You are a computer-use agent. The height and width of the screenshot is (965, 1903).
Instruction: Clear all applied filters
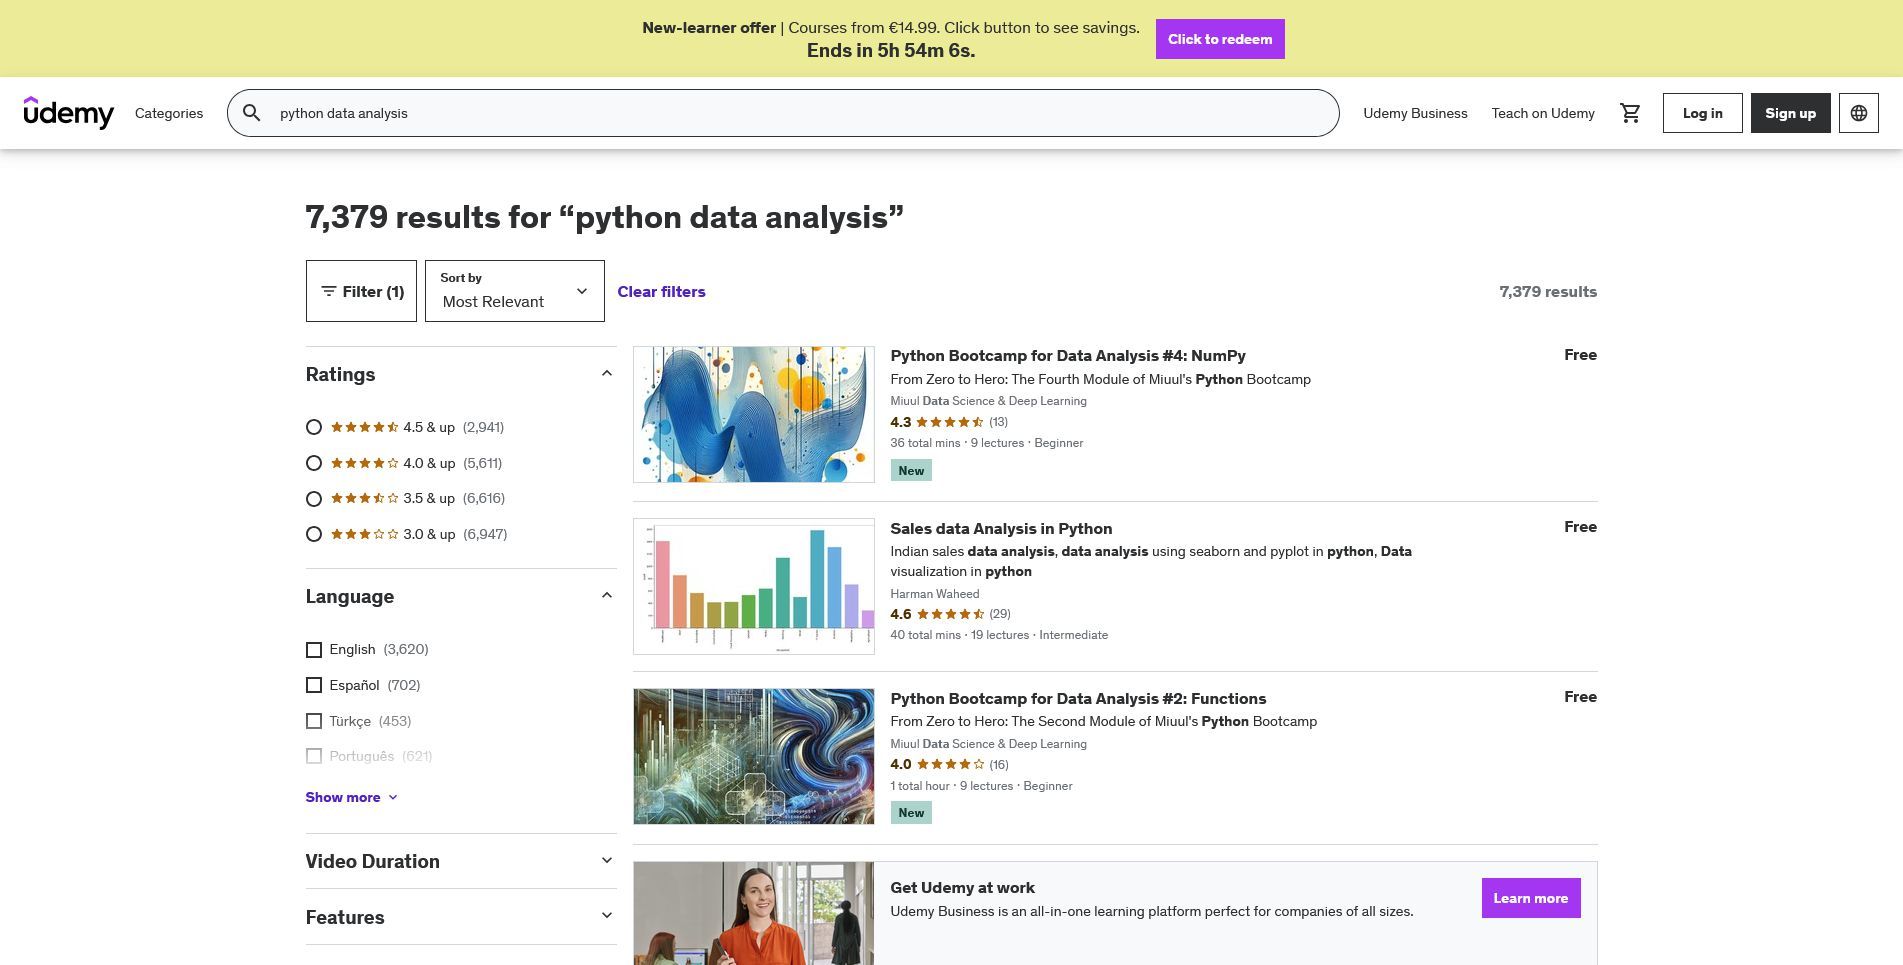661,291
